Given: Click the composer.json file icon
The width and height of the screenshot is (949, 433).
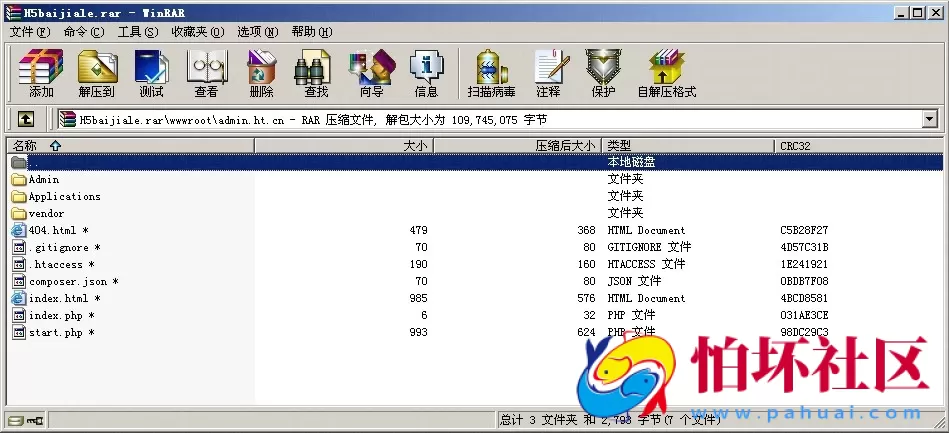Looking at the screenshot, I should [19, 281].
